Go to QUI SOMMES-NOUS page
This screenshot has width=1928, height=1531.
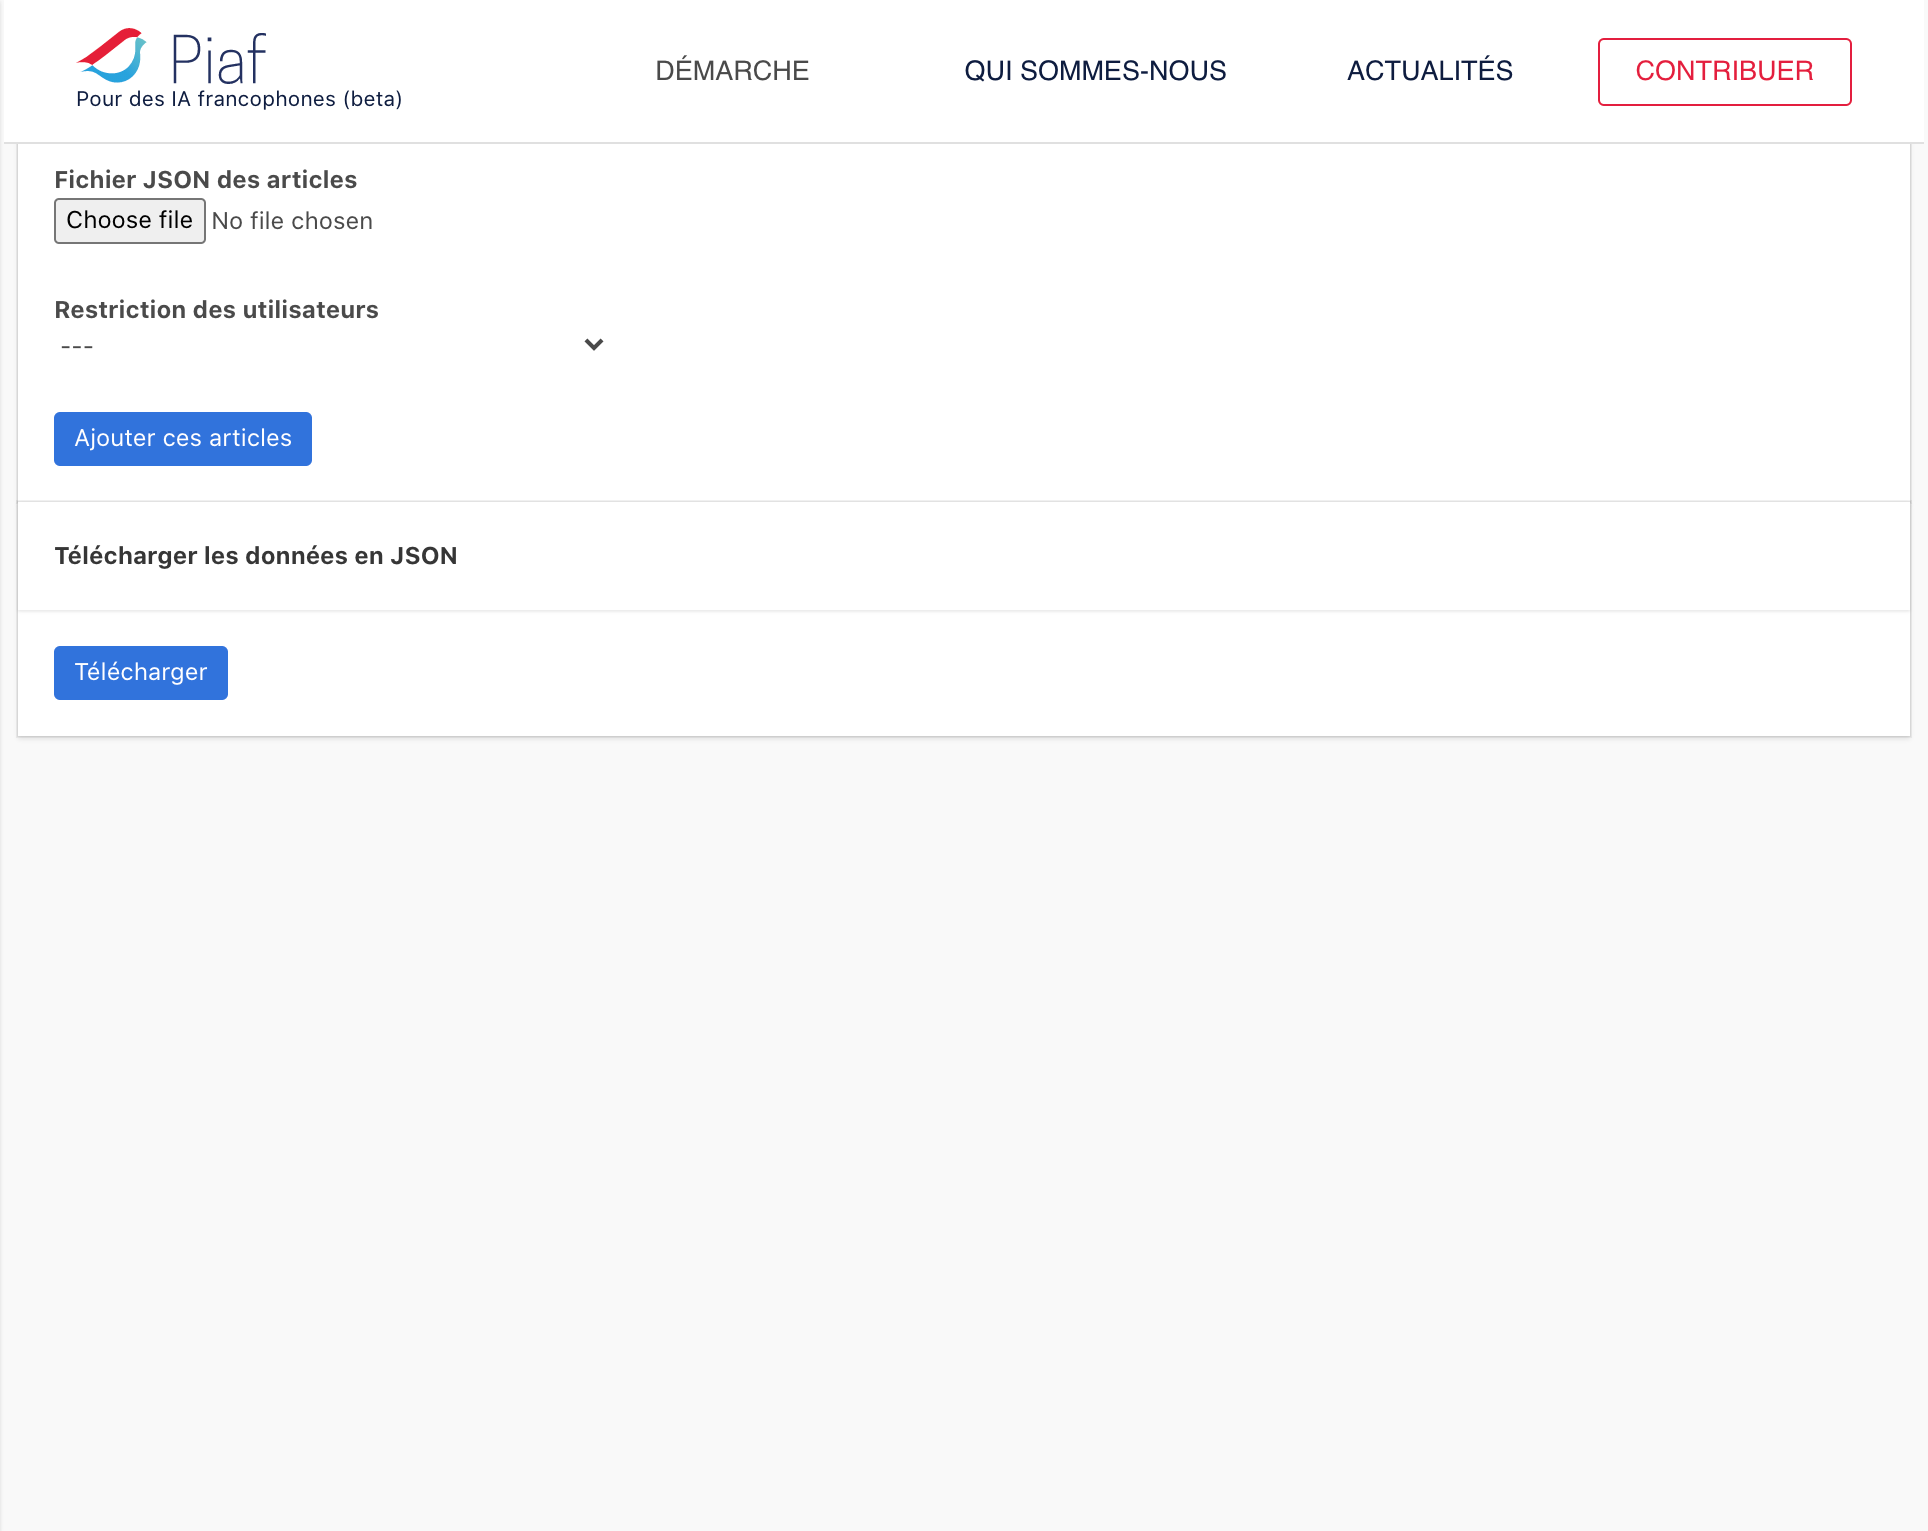[1095, 71]
